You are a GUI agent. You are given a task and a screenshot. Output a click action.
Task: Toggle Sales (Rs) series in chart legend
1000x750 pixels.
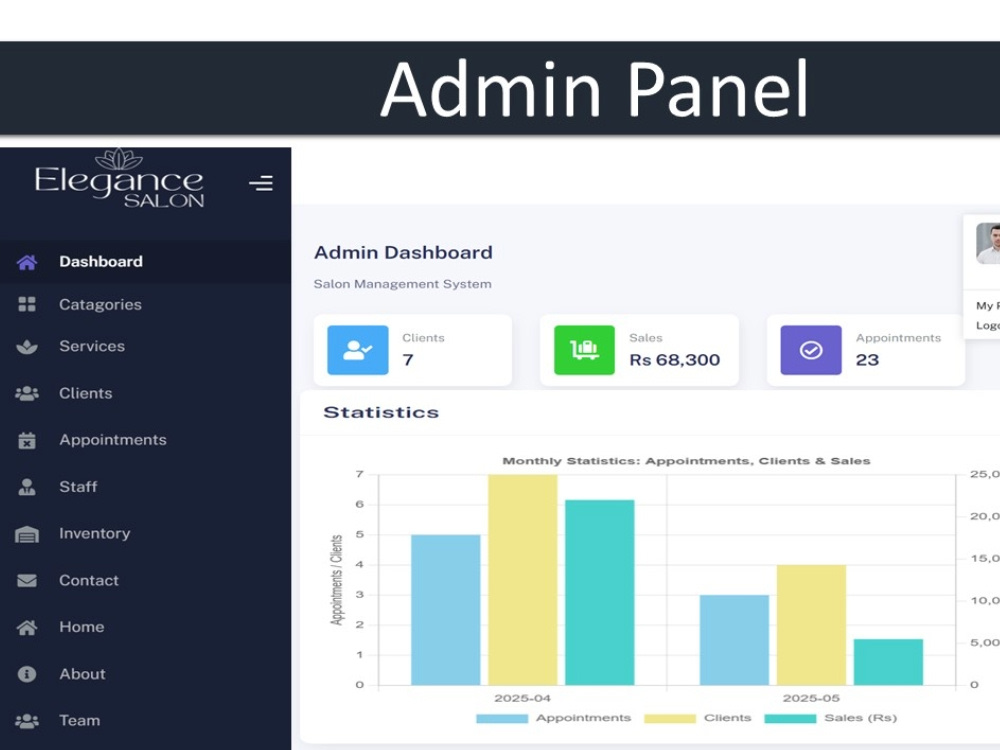pyautogui.click(x=831, y=718)
